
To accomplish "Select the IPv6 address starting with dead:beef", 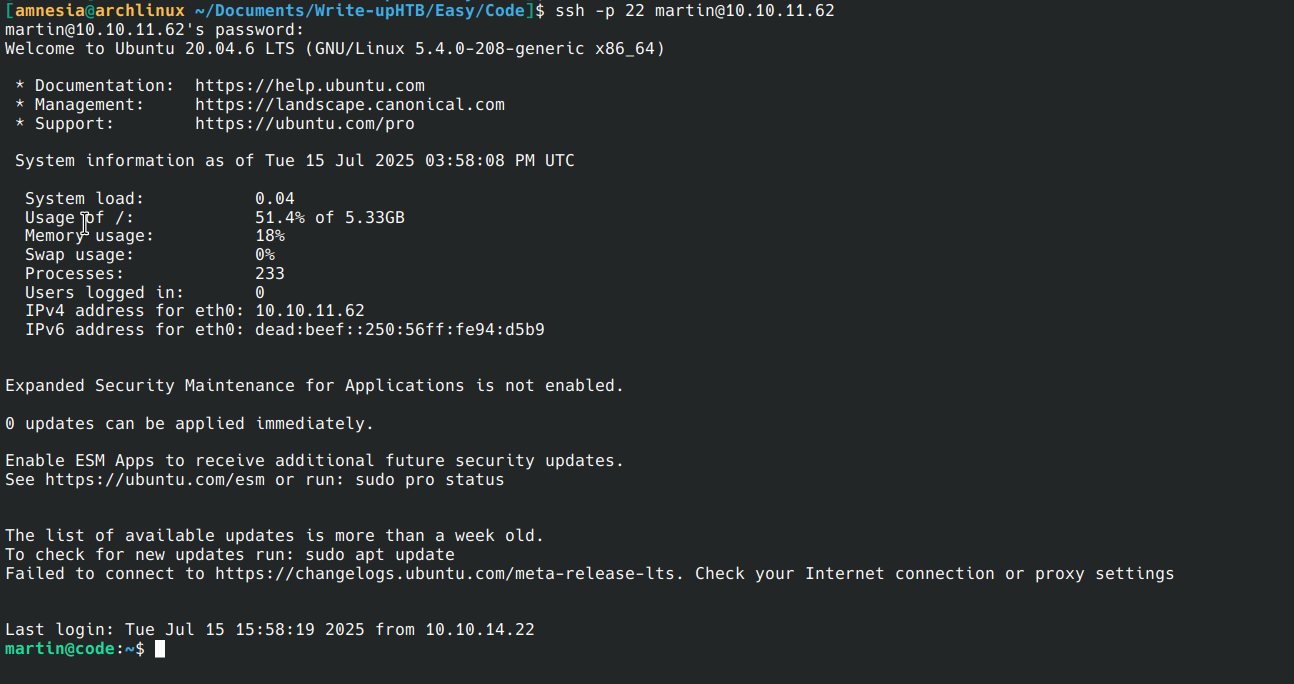I will click(x=400, y=330).
